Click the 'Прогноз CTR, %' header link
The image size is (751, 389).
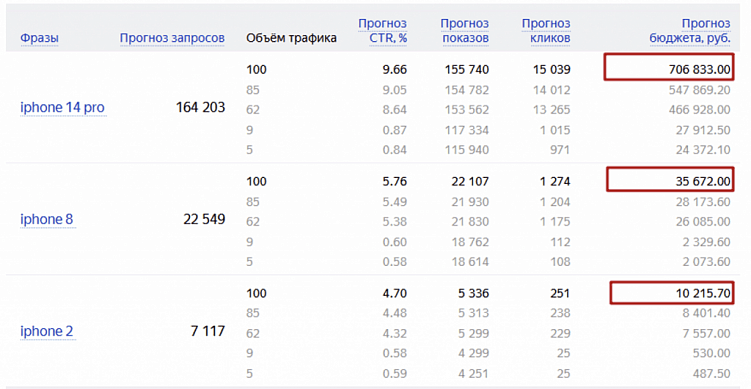coord(383,30)
